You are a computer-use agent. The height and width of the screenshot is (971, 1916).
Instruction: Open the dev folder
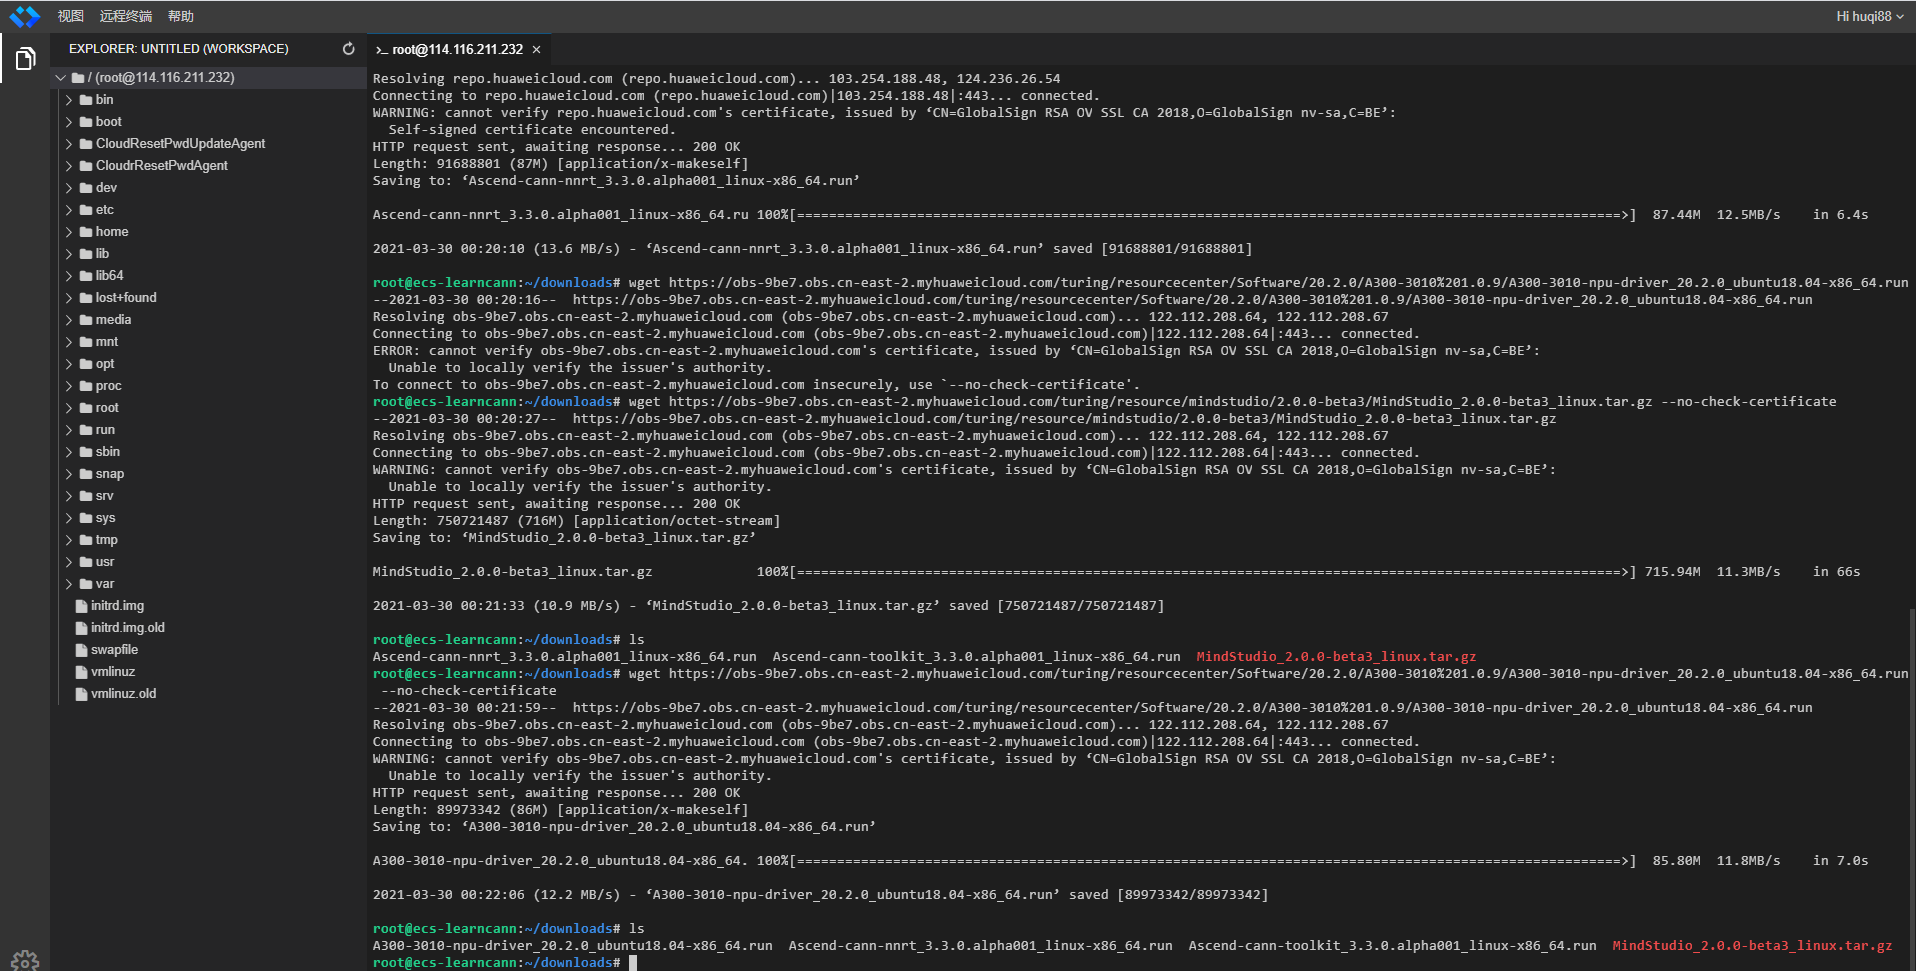coord(106,188)
